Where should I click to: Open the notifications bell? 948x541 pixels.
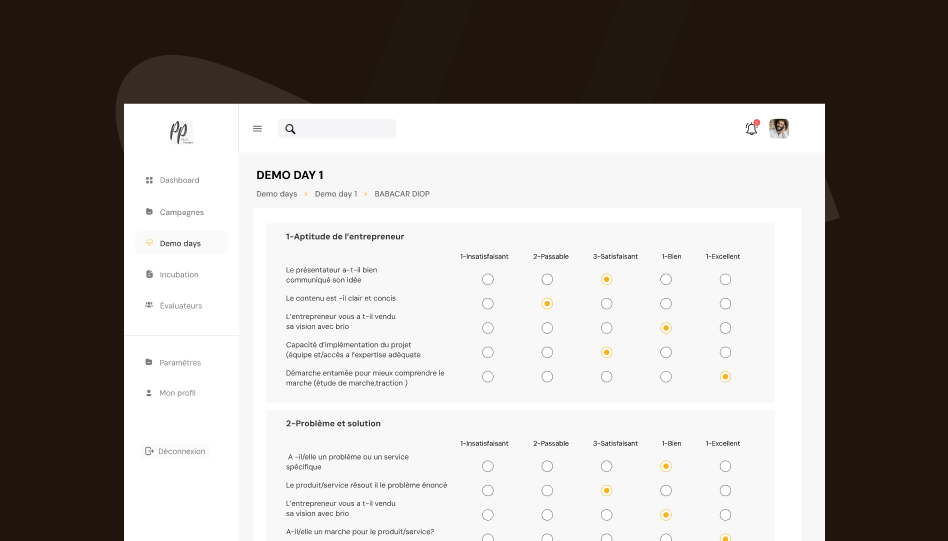(752, 128)
